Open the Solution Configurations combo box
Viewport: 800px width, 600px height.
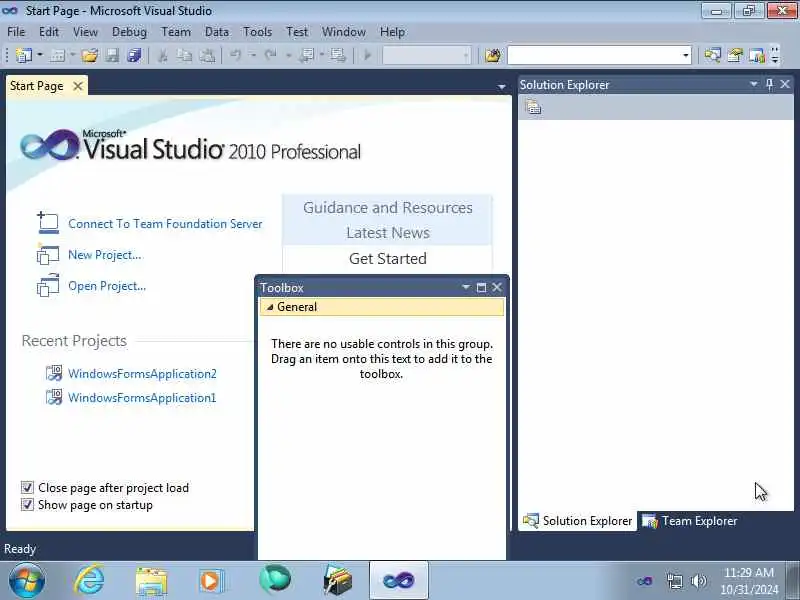[x=427, y=55]
